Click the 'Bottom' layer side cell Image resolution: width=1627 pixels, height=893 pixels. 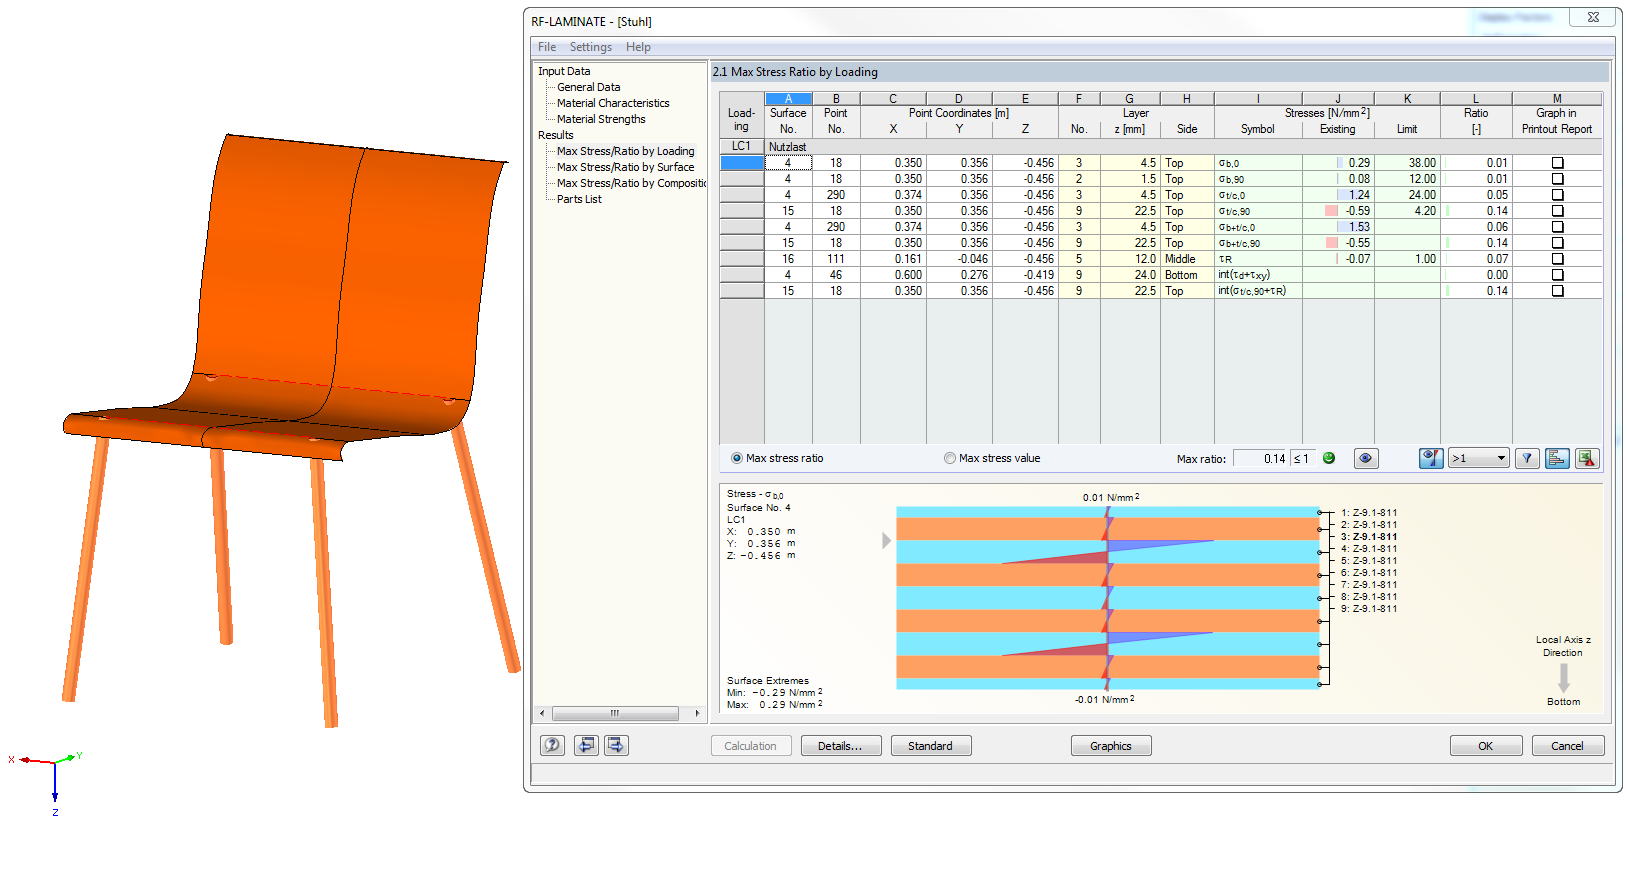[1187, 275]
